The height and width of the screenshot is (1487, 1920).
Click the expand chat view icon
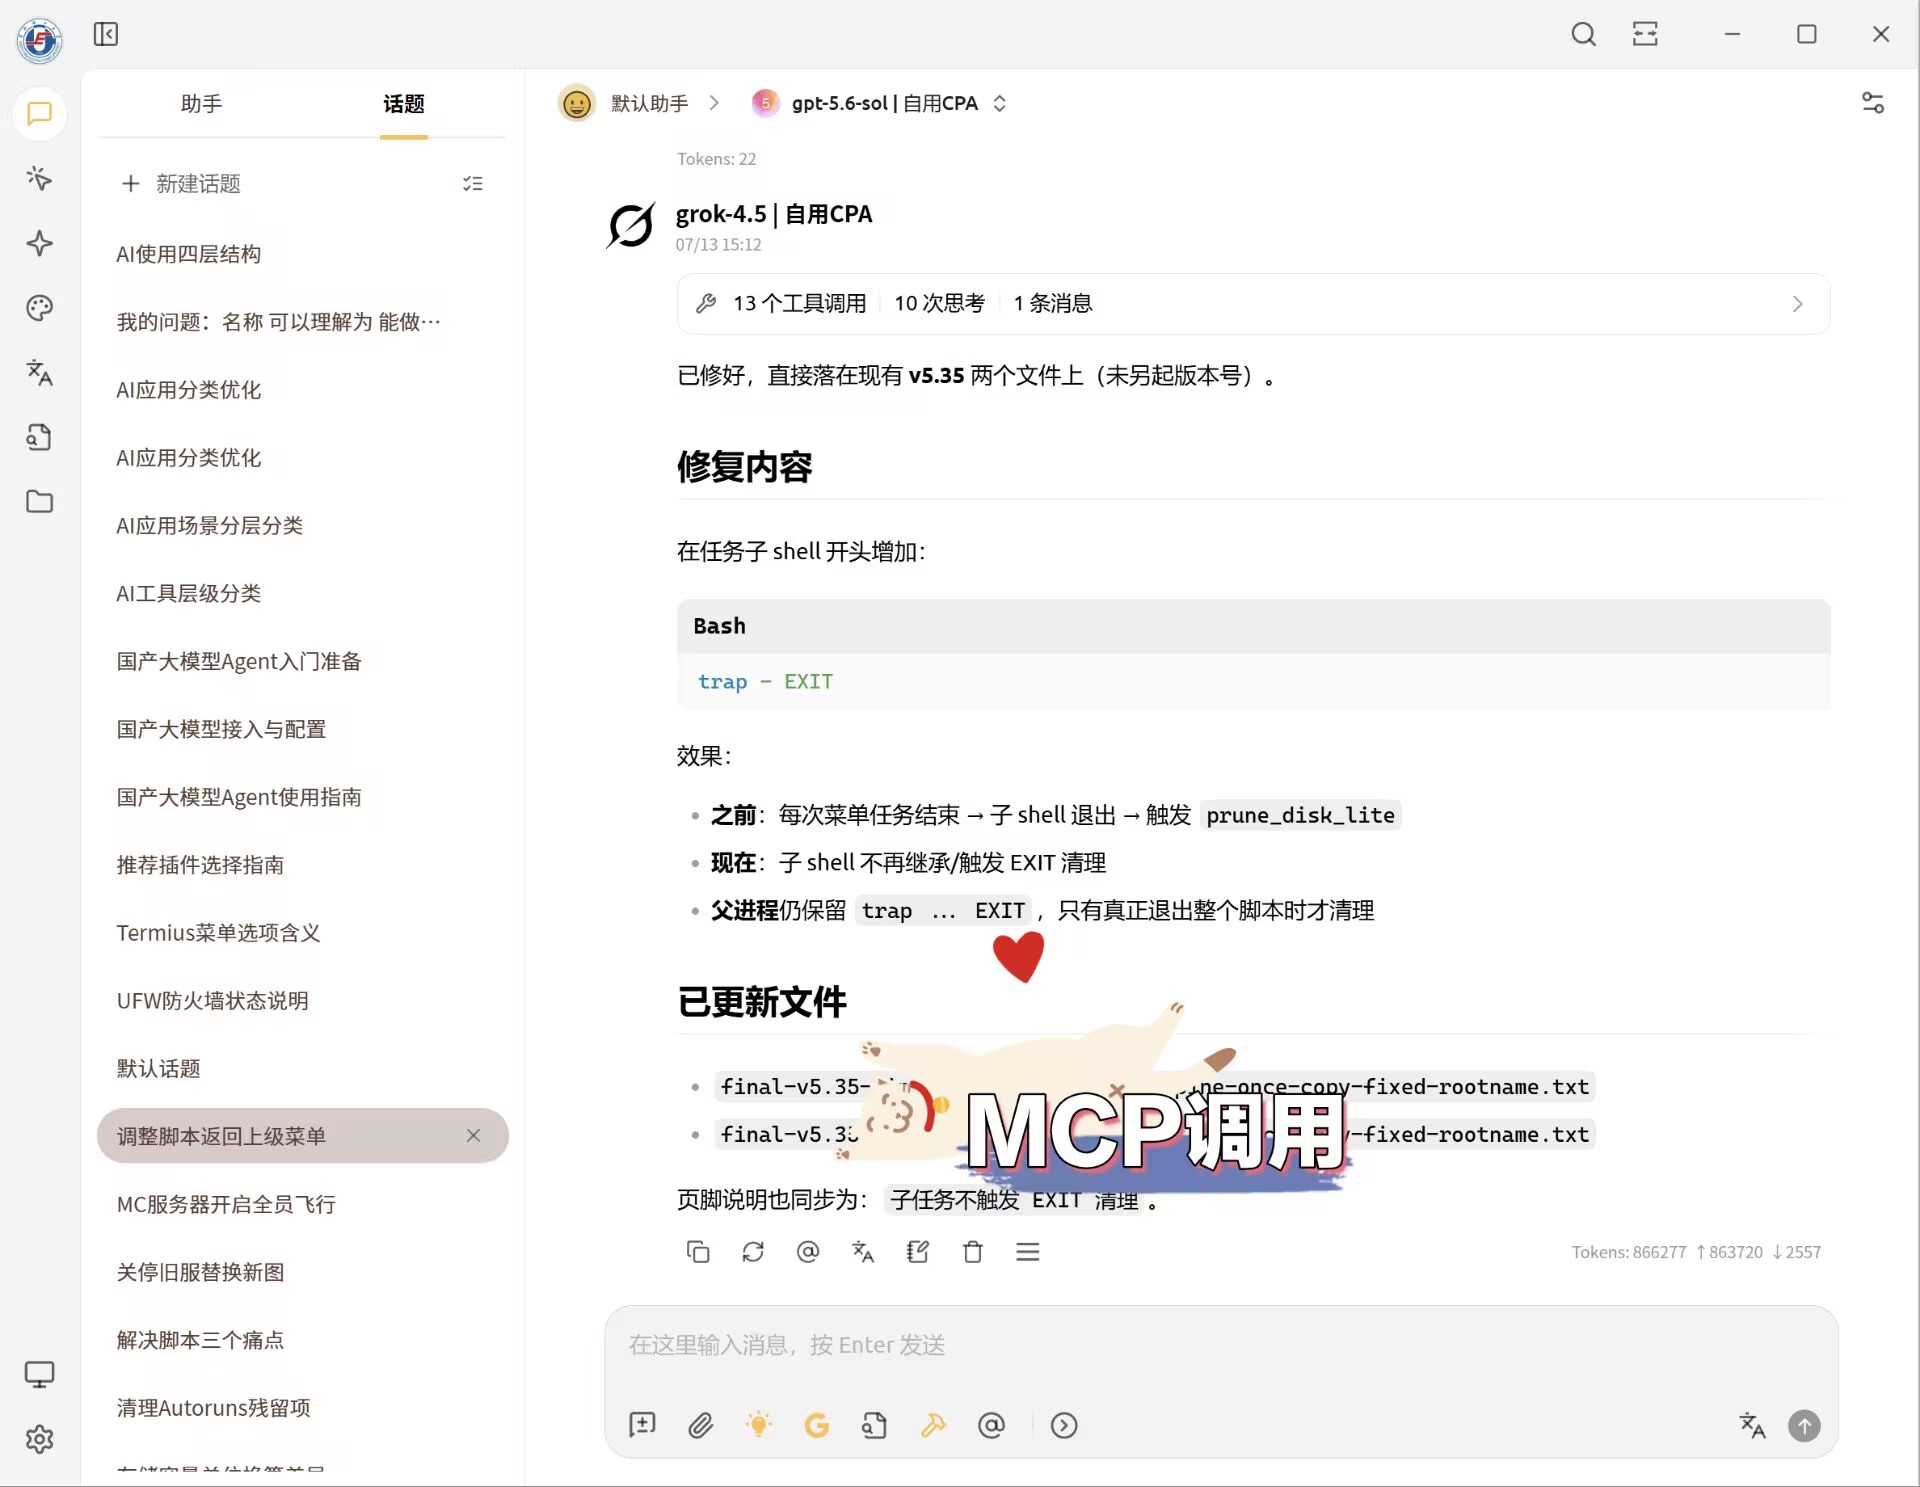coord(1645,34)
